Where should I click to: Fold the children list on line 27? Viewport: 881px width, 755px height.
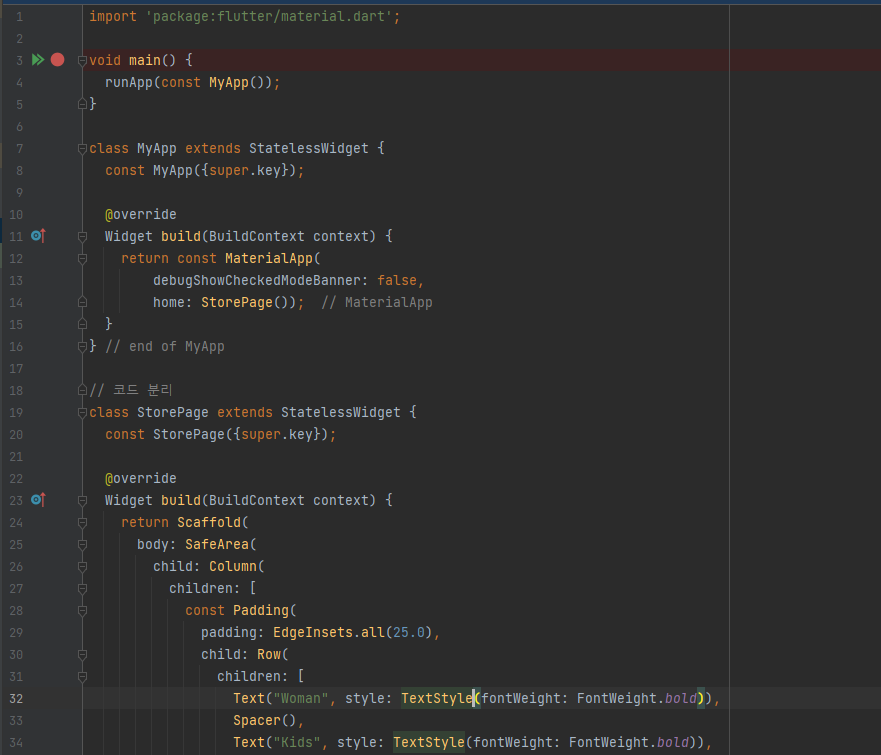click(x=82, y=588)
